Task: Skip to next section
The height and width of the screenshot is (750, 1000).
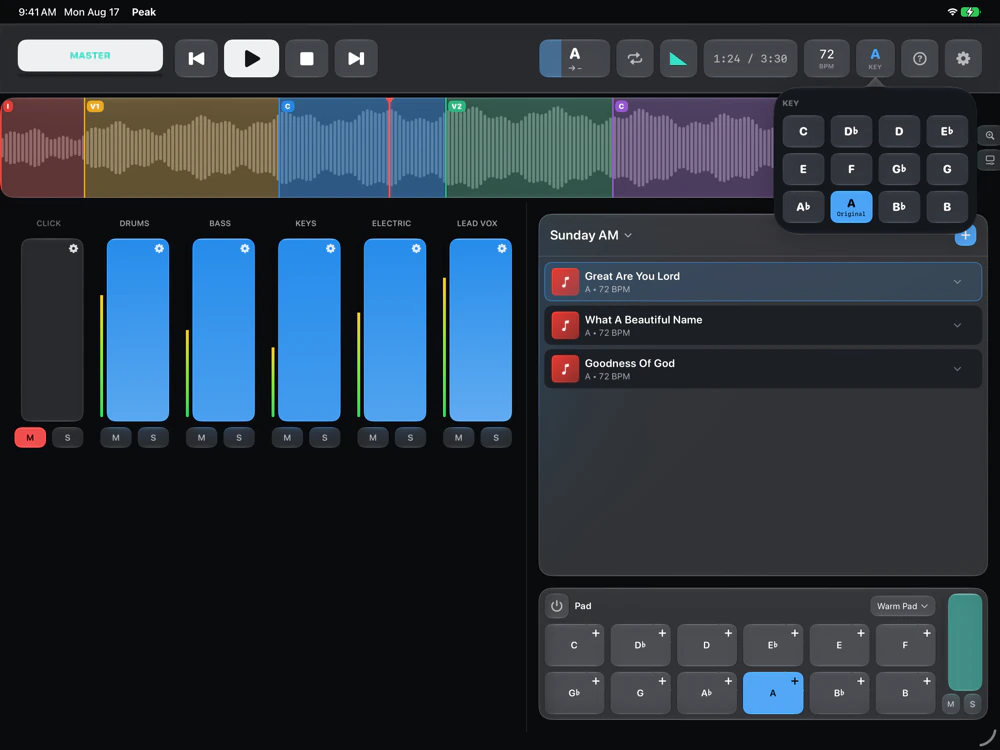Action: [356, 59]
